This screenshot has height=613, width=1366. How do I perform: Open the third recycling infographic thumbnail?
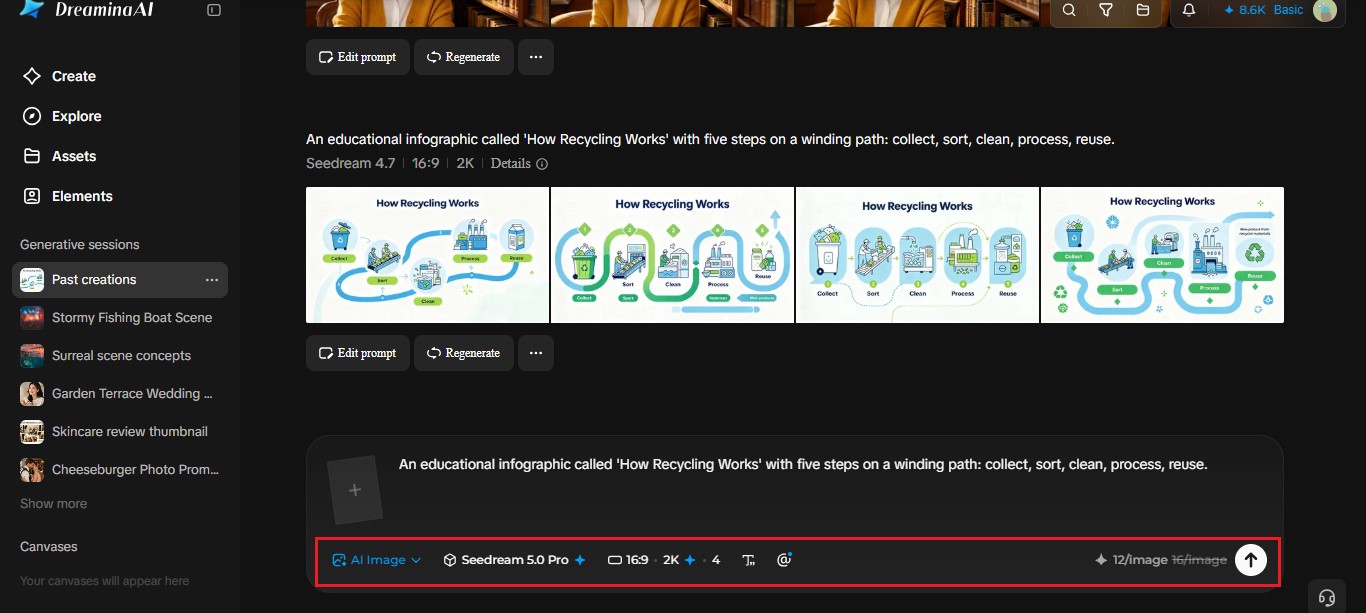[917, 255]
